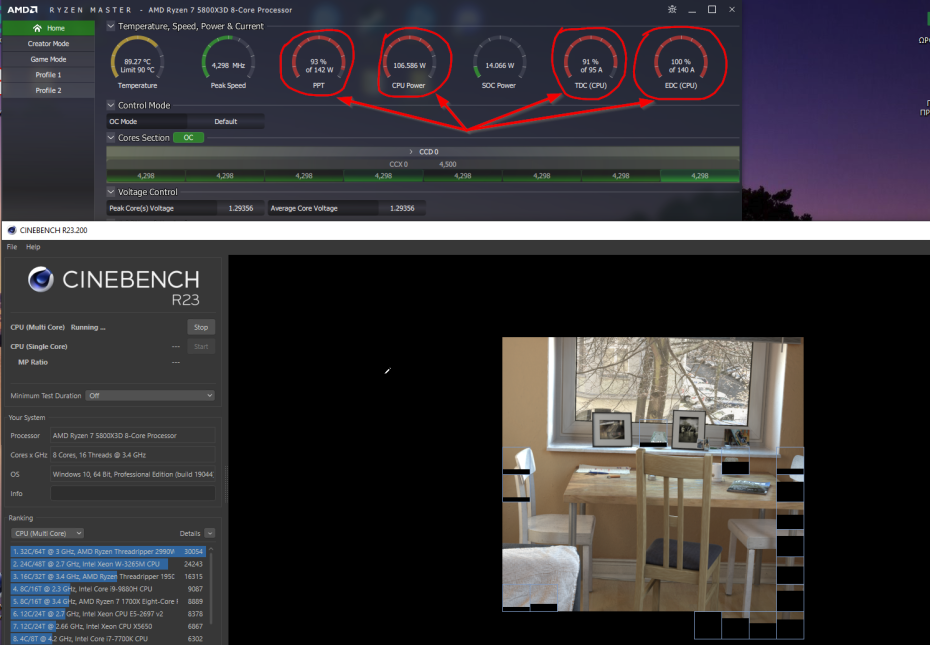This screenshot has width=930, height=645.
Task: Select the PPT gauge
Action: point(319,62)
